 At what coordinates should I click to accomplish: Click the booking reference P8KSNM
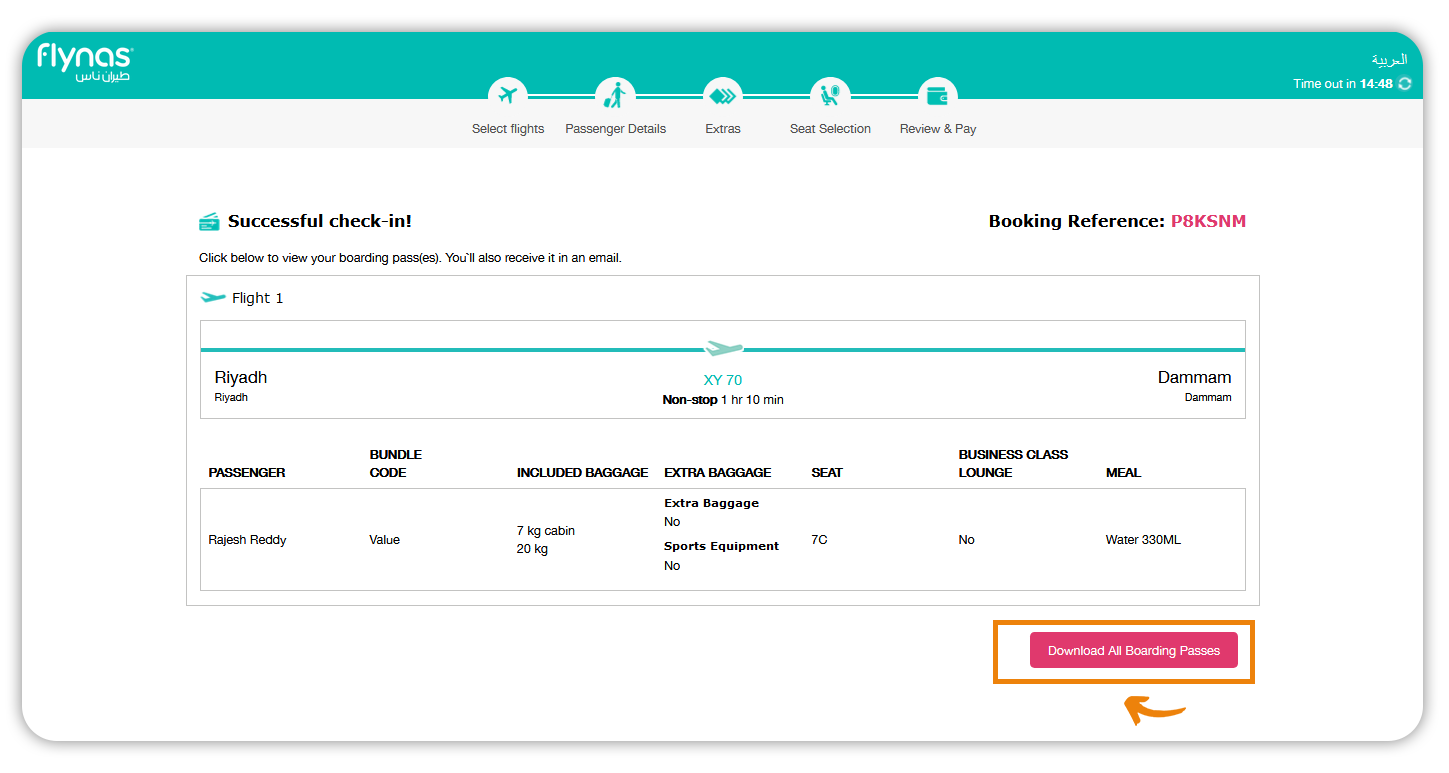[1208, 220]
